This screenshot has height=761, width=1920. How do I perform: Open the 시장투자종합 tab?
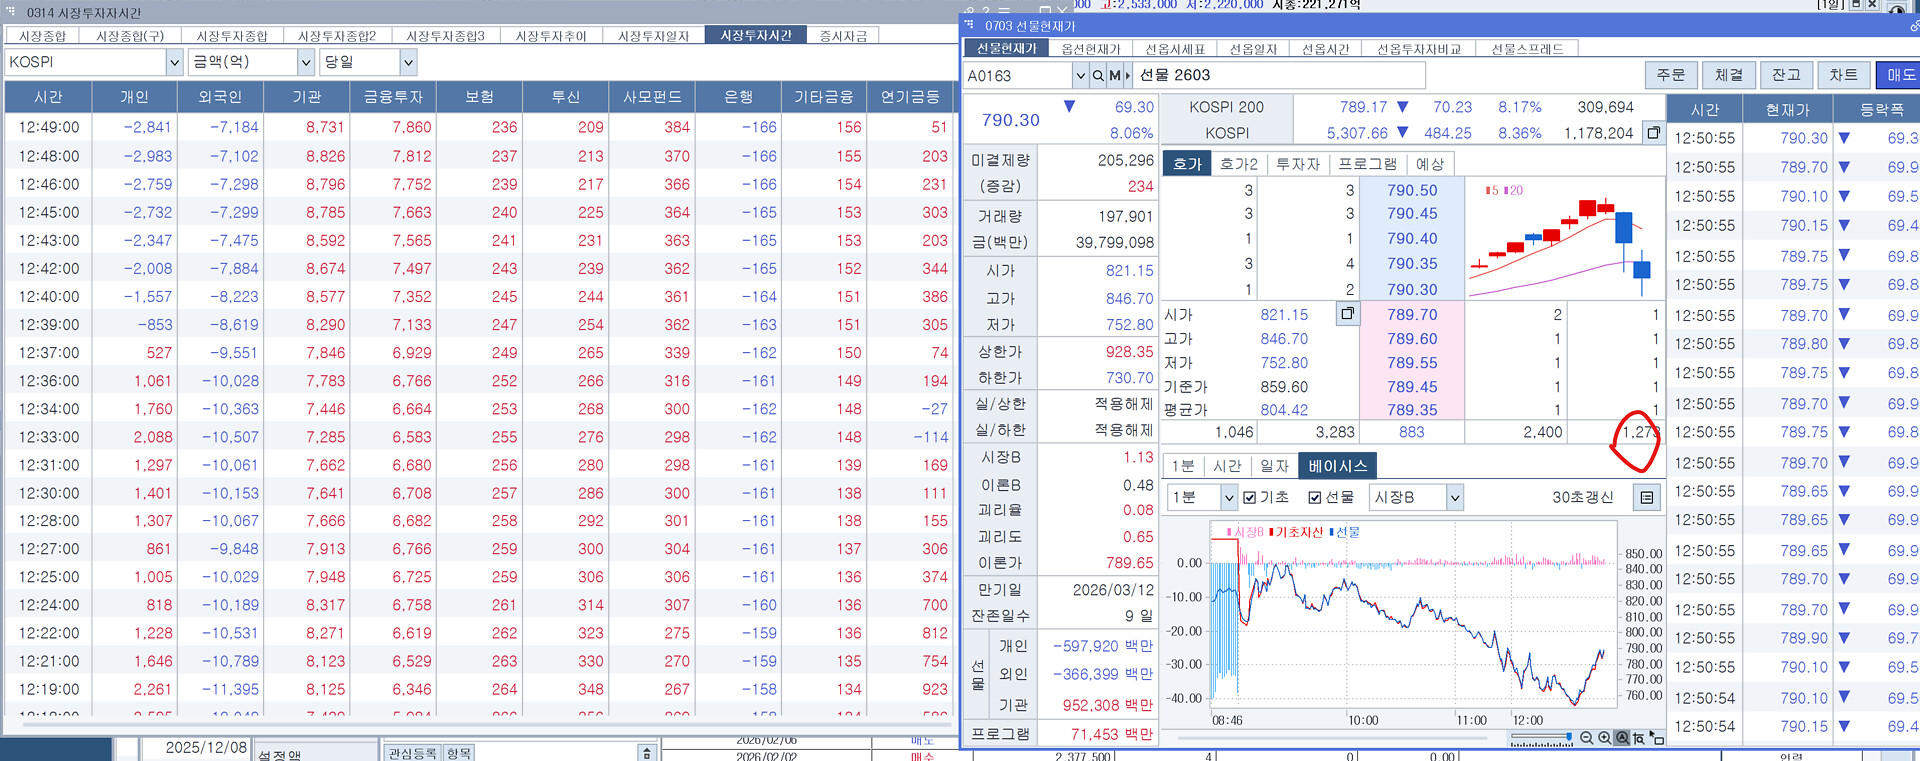tap(232, 36)
